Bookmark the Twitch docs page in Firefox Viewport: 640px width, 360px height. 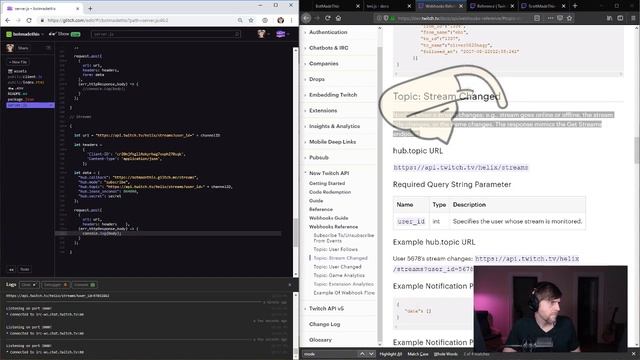(569, 18)
